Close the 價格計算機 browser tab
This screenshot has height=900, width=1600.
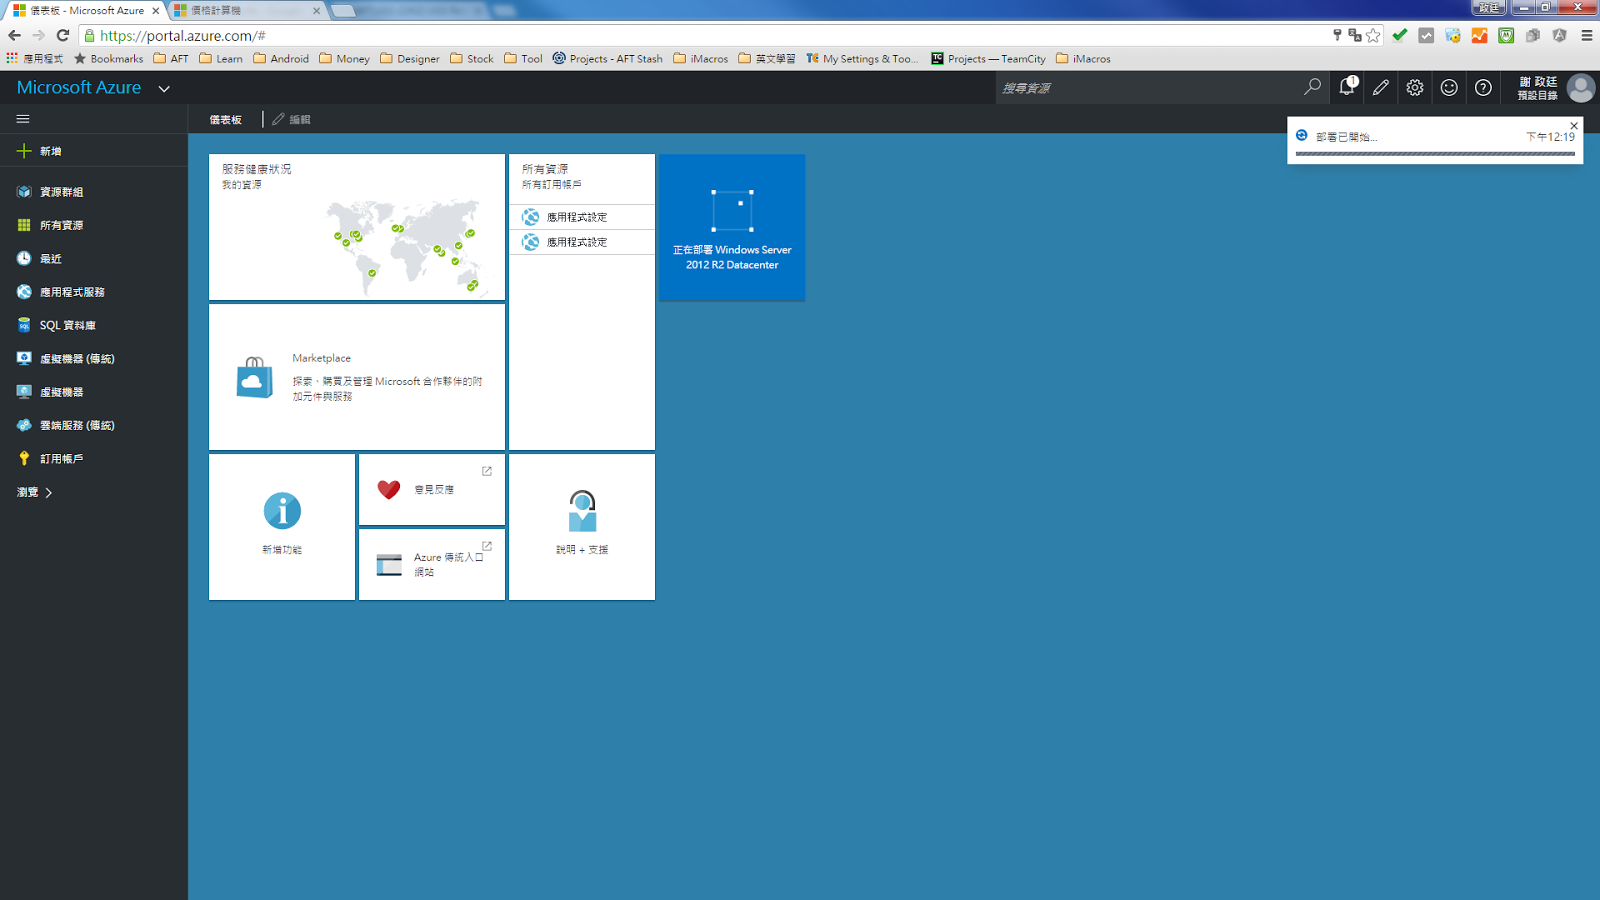[x=317, y=11]
